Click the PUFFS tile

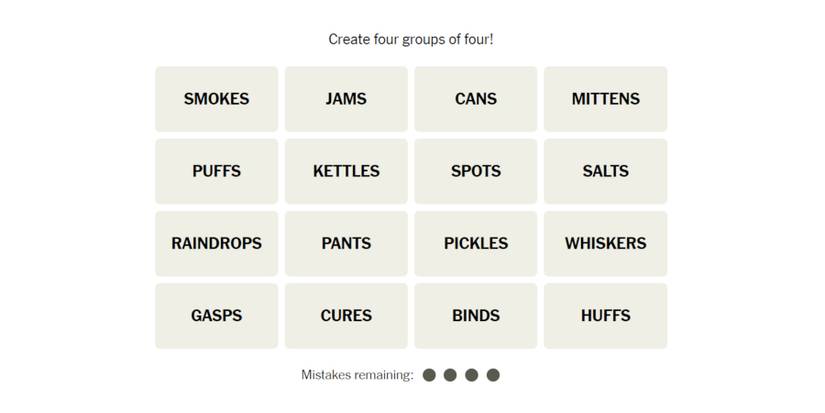coord(216,171)
